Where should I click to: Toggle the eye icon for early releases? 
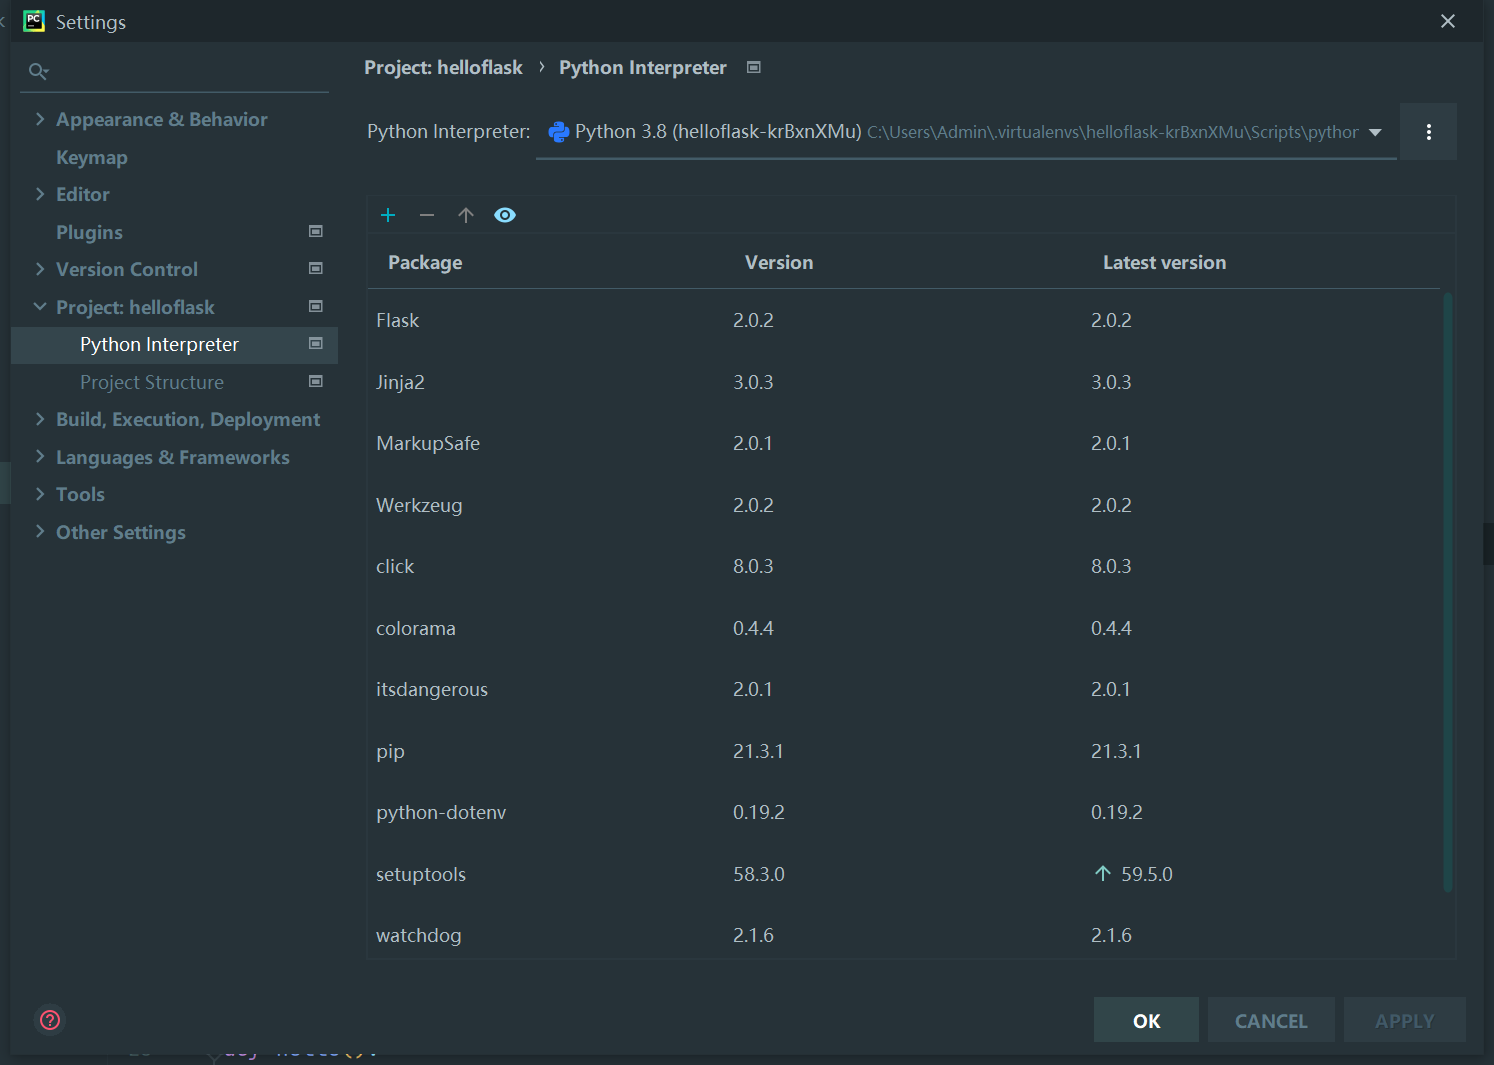pos(505,215)
